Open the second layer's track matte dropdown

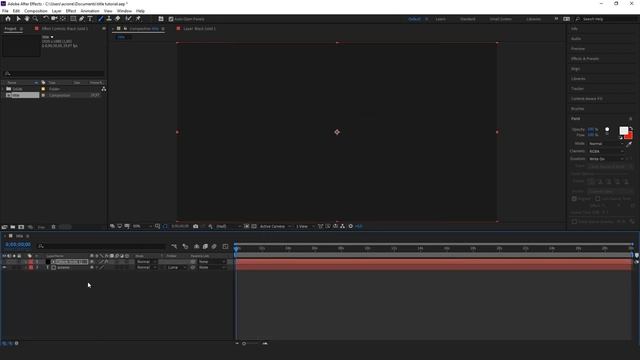[176, 267]
